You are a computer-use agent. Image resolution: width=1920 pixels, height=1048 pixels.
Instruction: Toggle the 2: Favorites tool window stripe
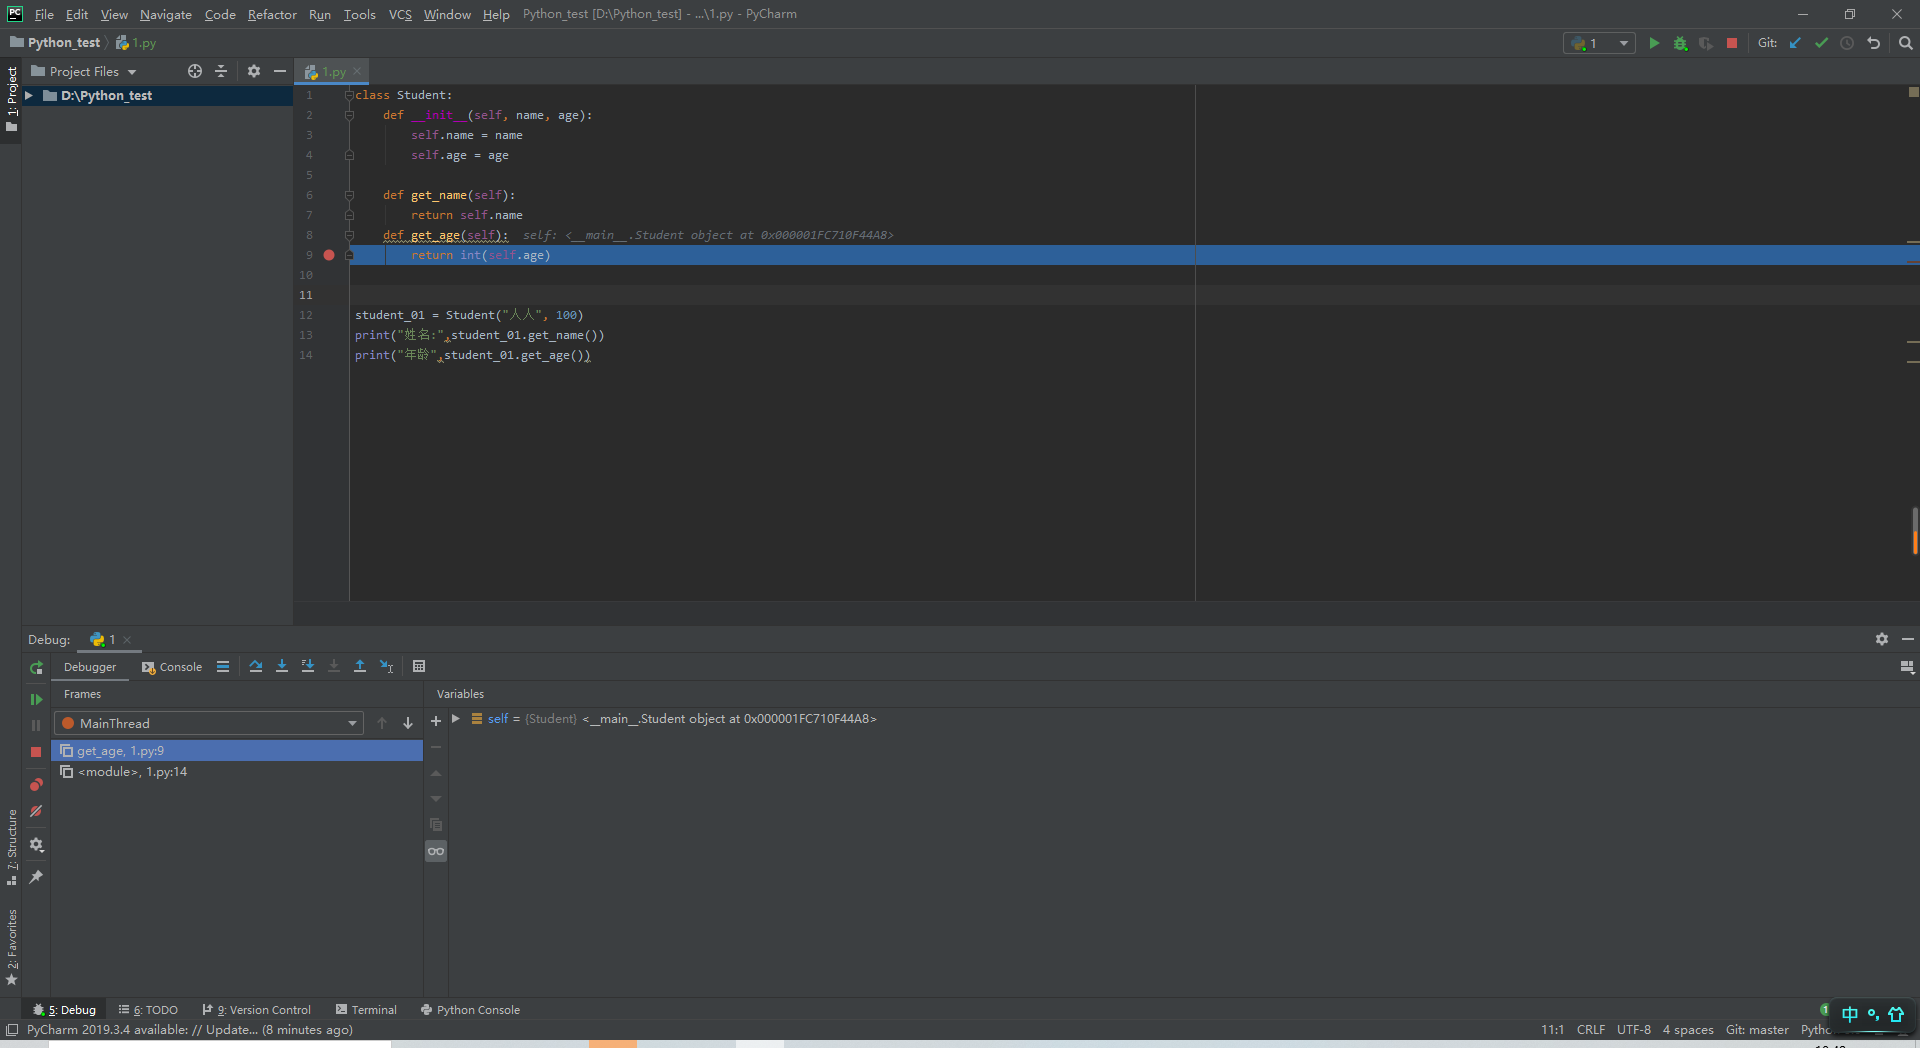[11, 947]
